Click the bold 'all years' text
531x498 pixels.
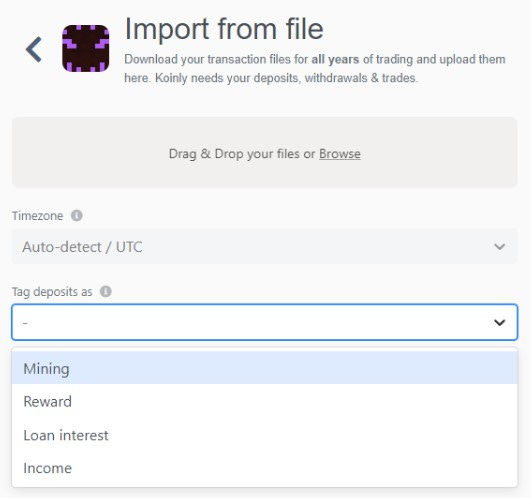tap(335, 59)
